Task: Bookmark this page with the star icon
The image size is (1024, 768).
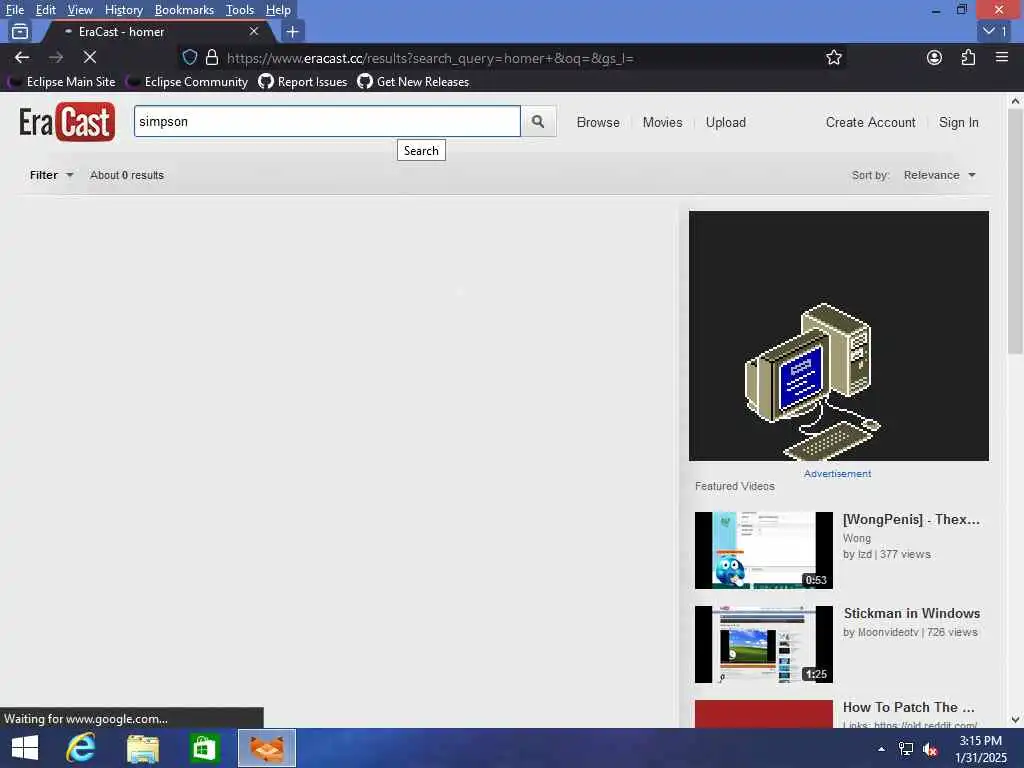Action: [x=834, y=57]
